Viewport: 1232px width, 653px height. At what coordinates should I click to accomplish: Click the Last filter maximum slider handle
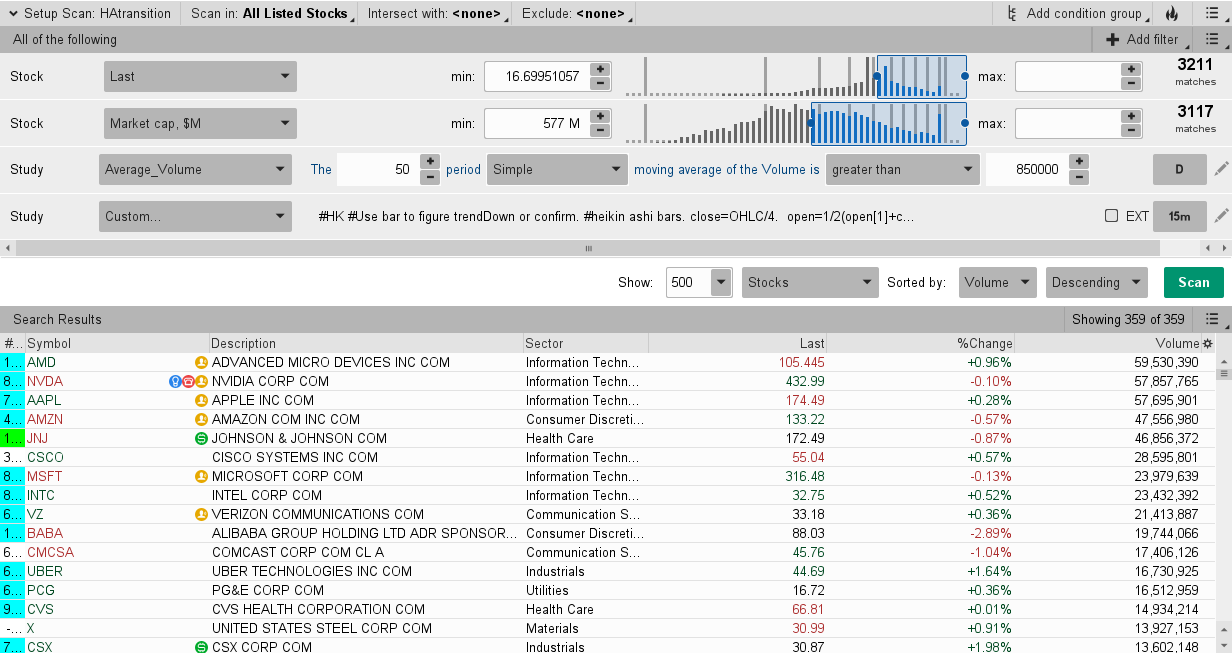coord(964,76)
